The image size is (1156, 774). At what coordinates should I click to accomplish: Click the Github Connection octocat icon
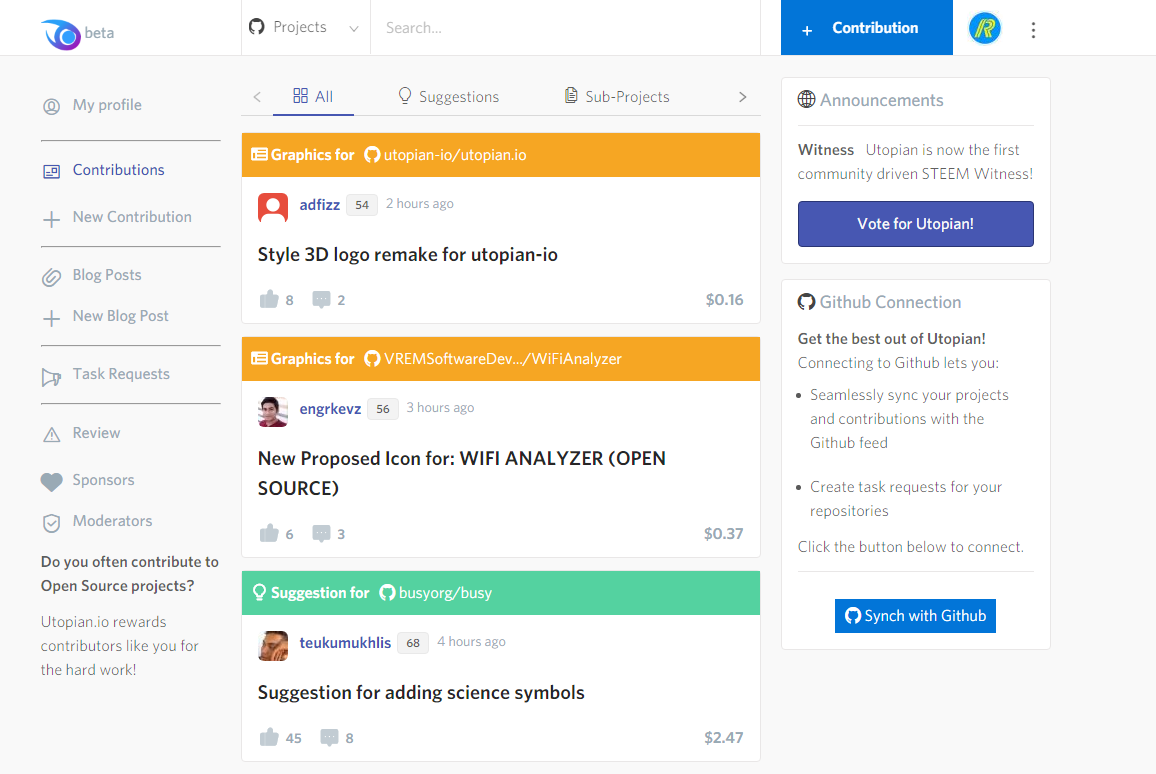pyautogui.click(x=807, y=301)
